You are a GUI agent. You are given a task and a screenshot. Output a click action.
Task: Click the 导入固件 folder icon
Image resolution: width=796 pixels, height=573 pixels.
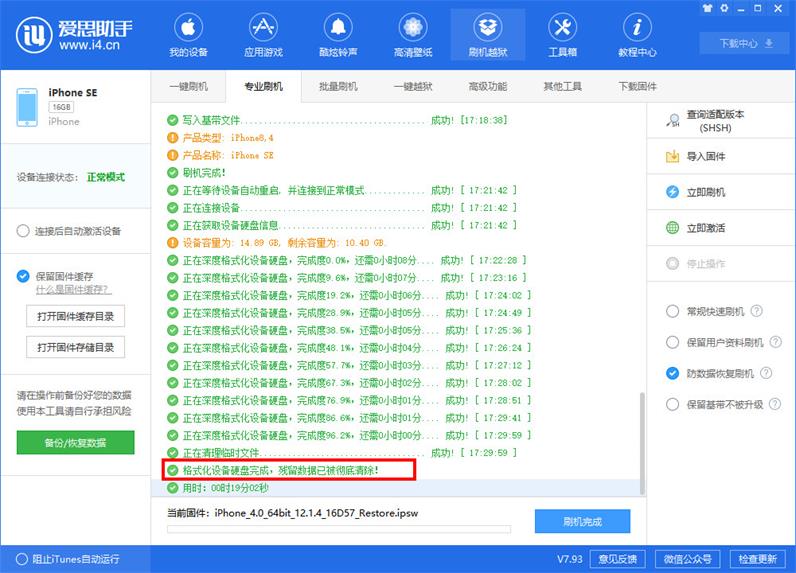[x=672, y=156]
